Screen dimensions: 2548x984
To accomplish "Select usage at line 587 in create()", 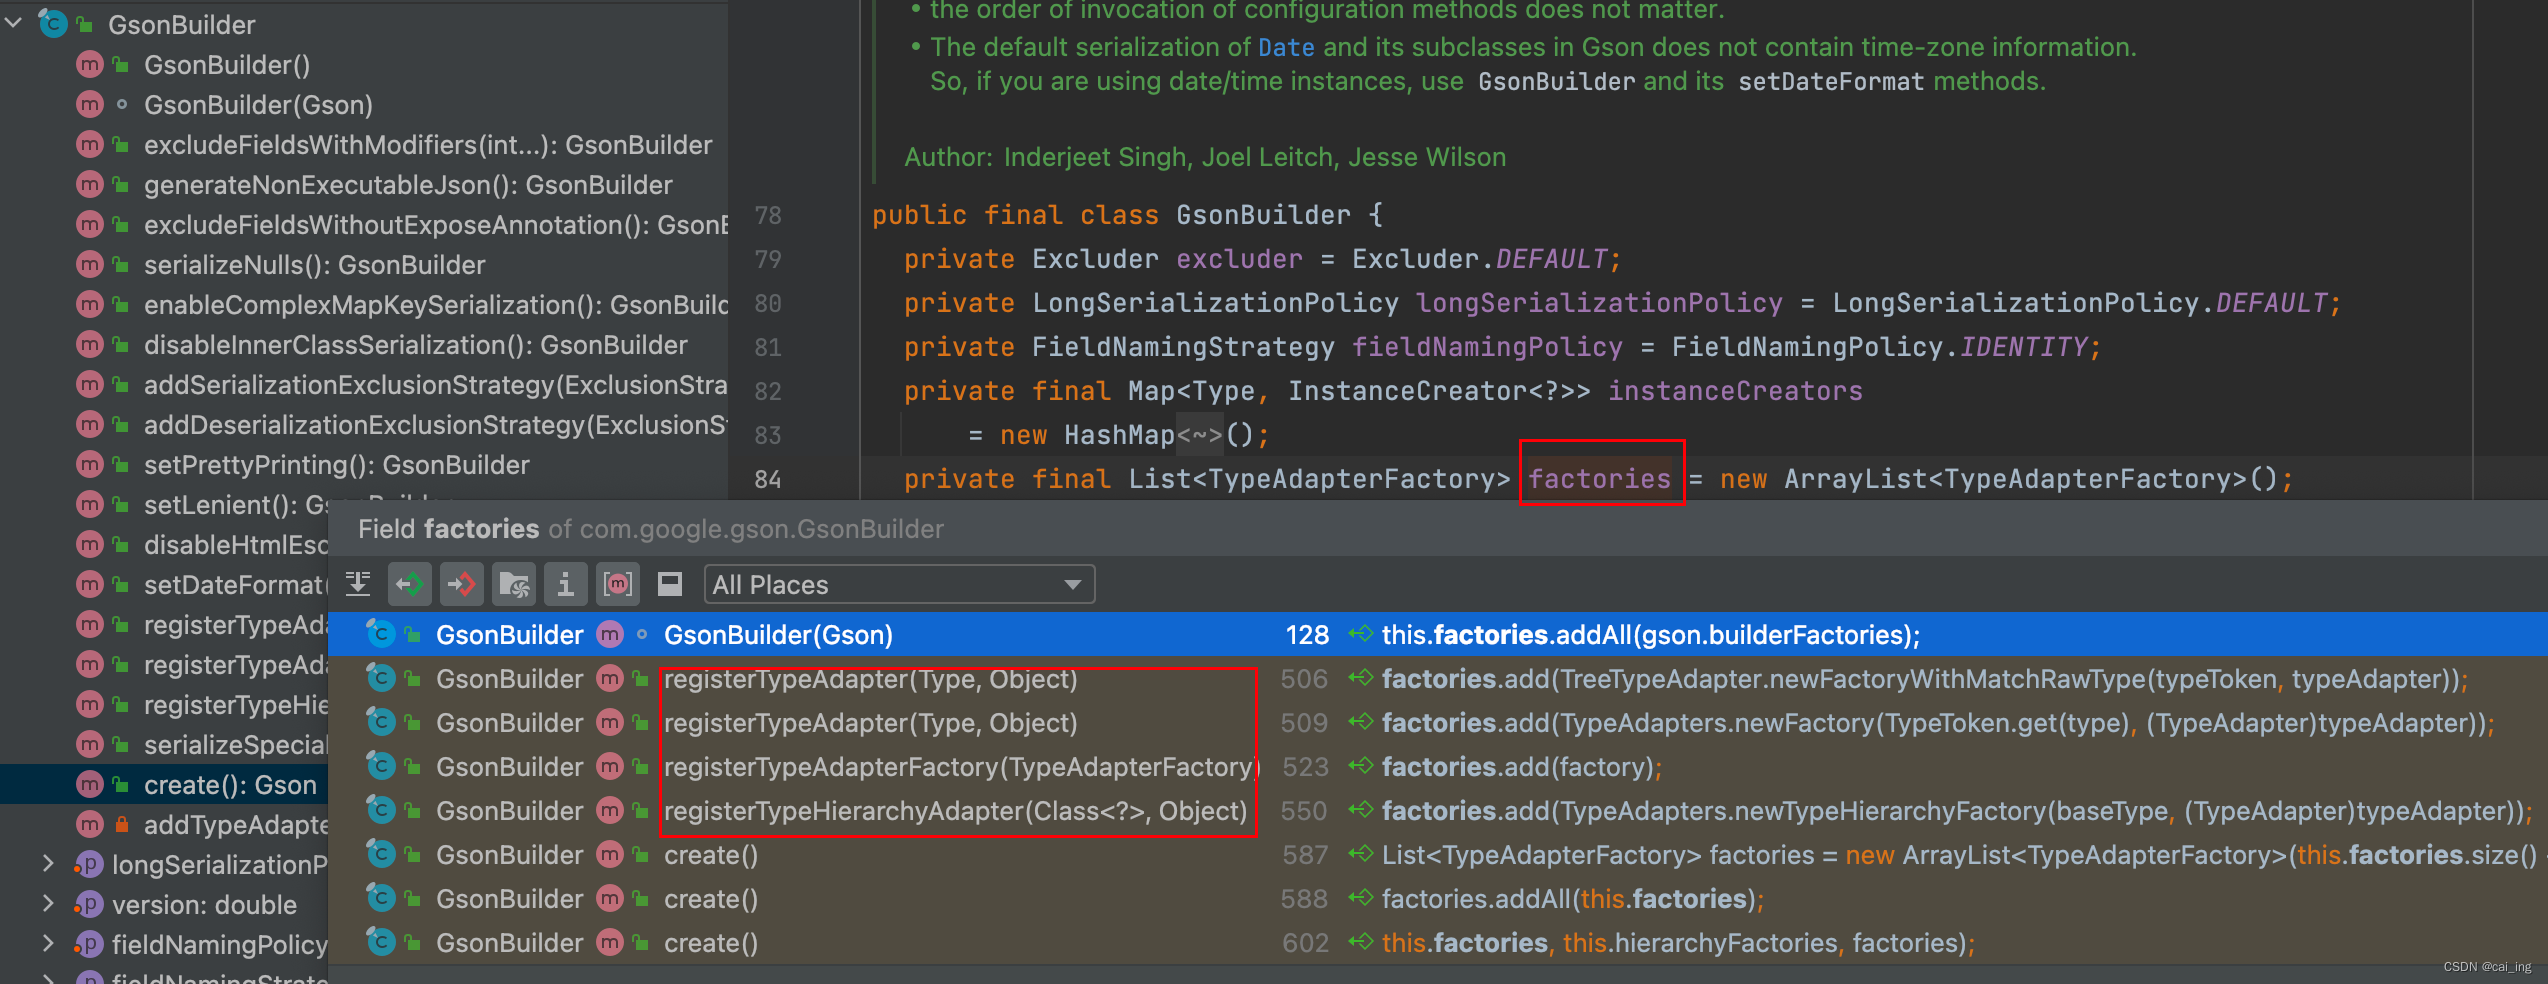I will 1438,855.
